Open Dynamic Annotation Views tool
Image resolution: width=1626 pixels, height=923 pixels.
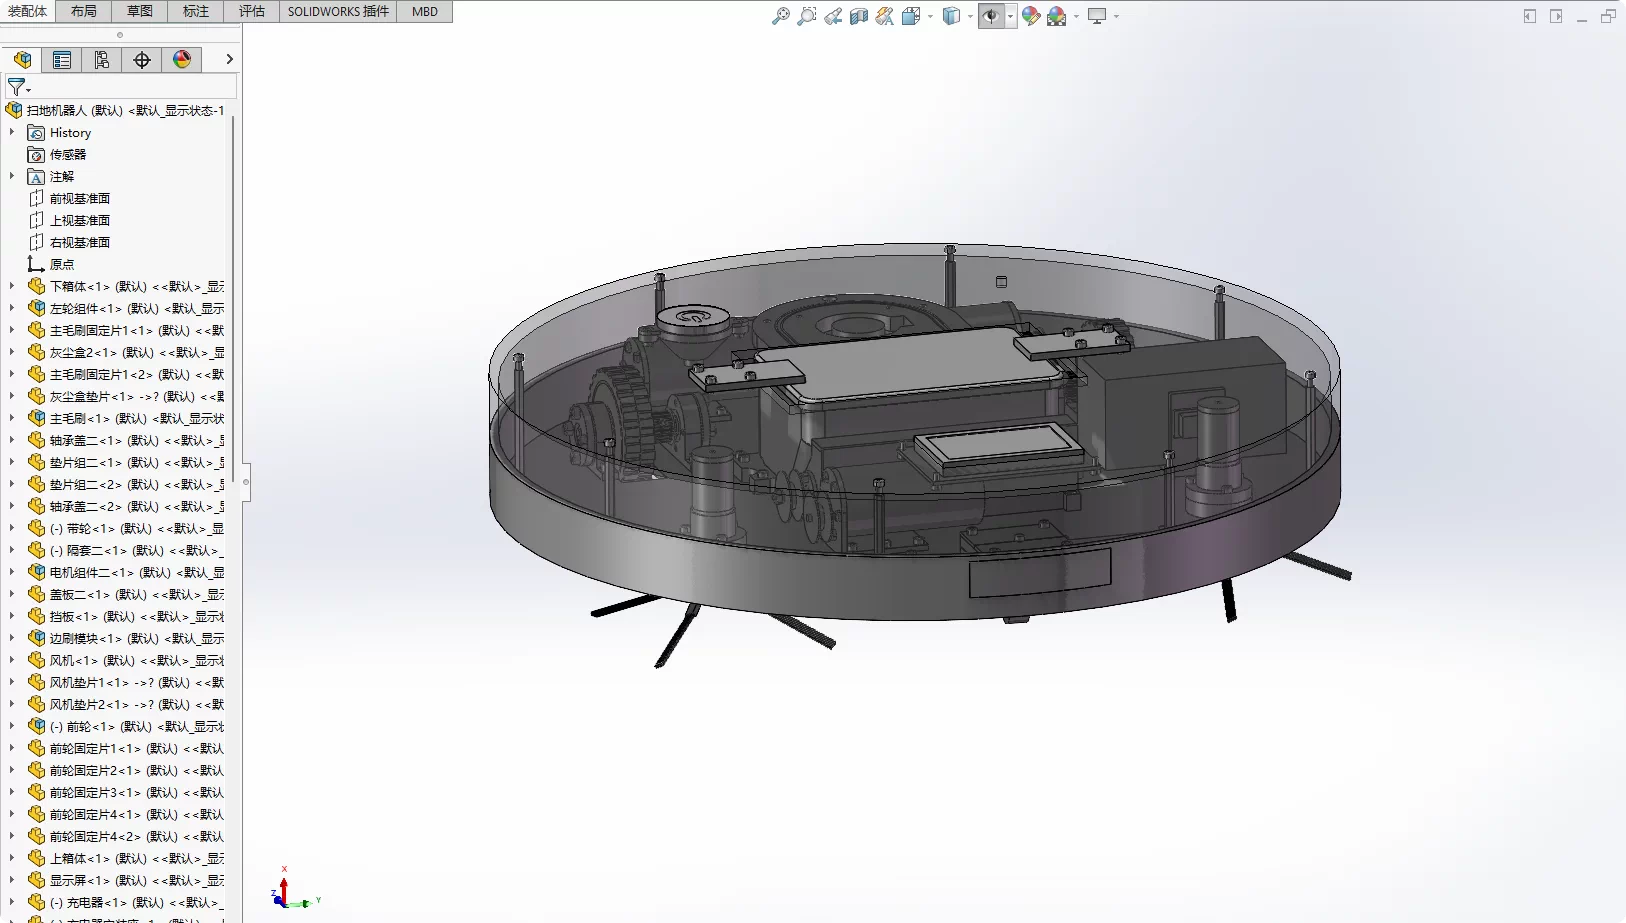[885, 16]
